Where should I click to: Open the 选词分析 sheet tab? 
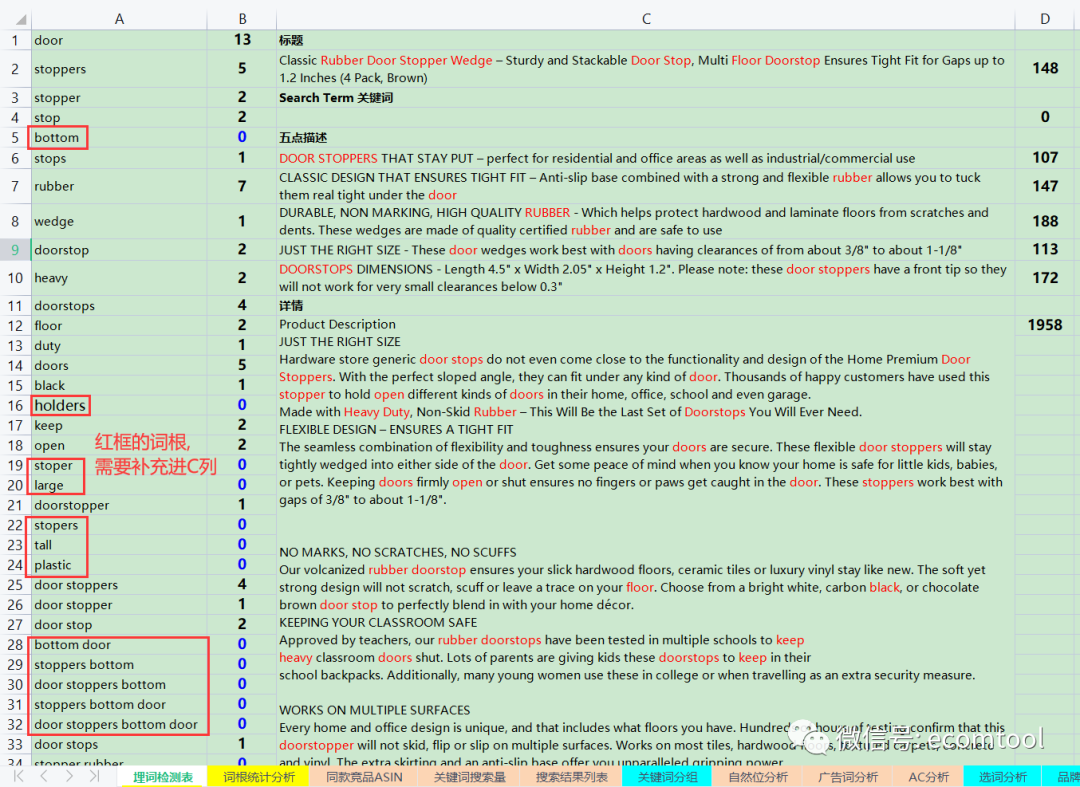[1003, 777]
